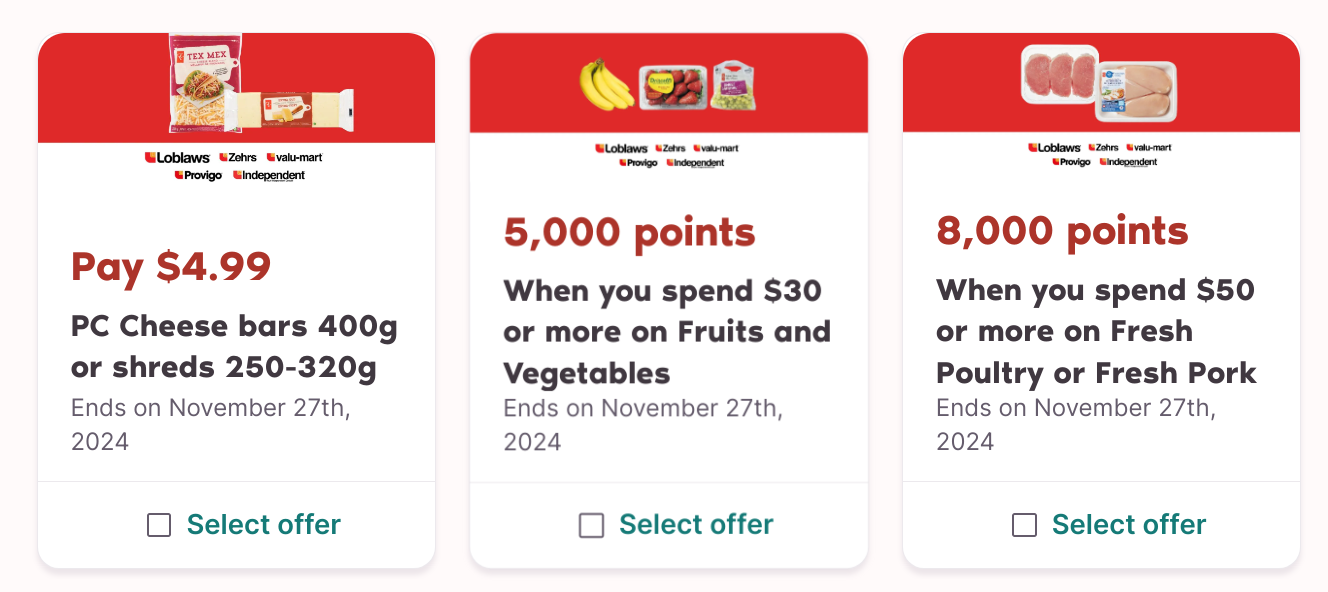The width and height of the screenshot is (1328, 592).
Task: Select the bananas picture on the produce card
Action: [606, 84]
